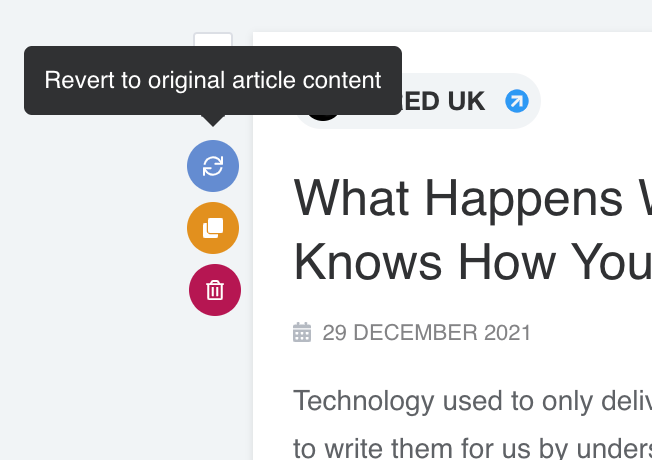Click the black publisher logo circle

[x=322, y=112]
